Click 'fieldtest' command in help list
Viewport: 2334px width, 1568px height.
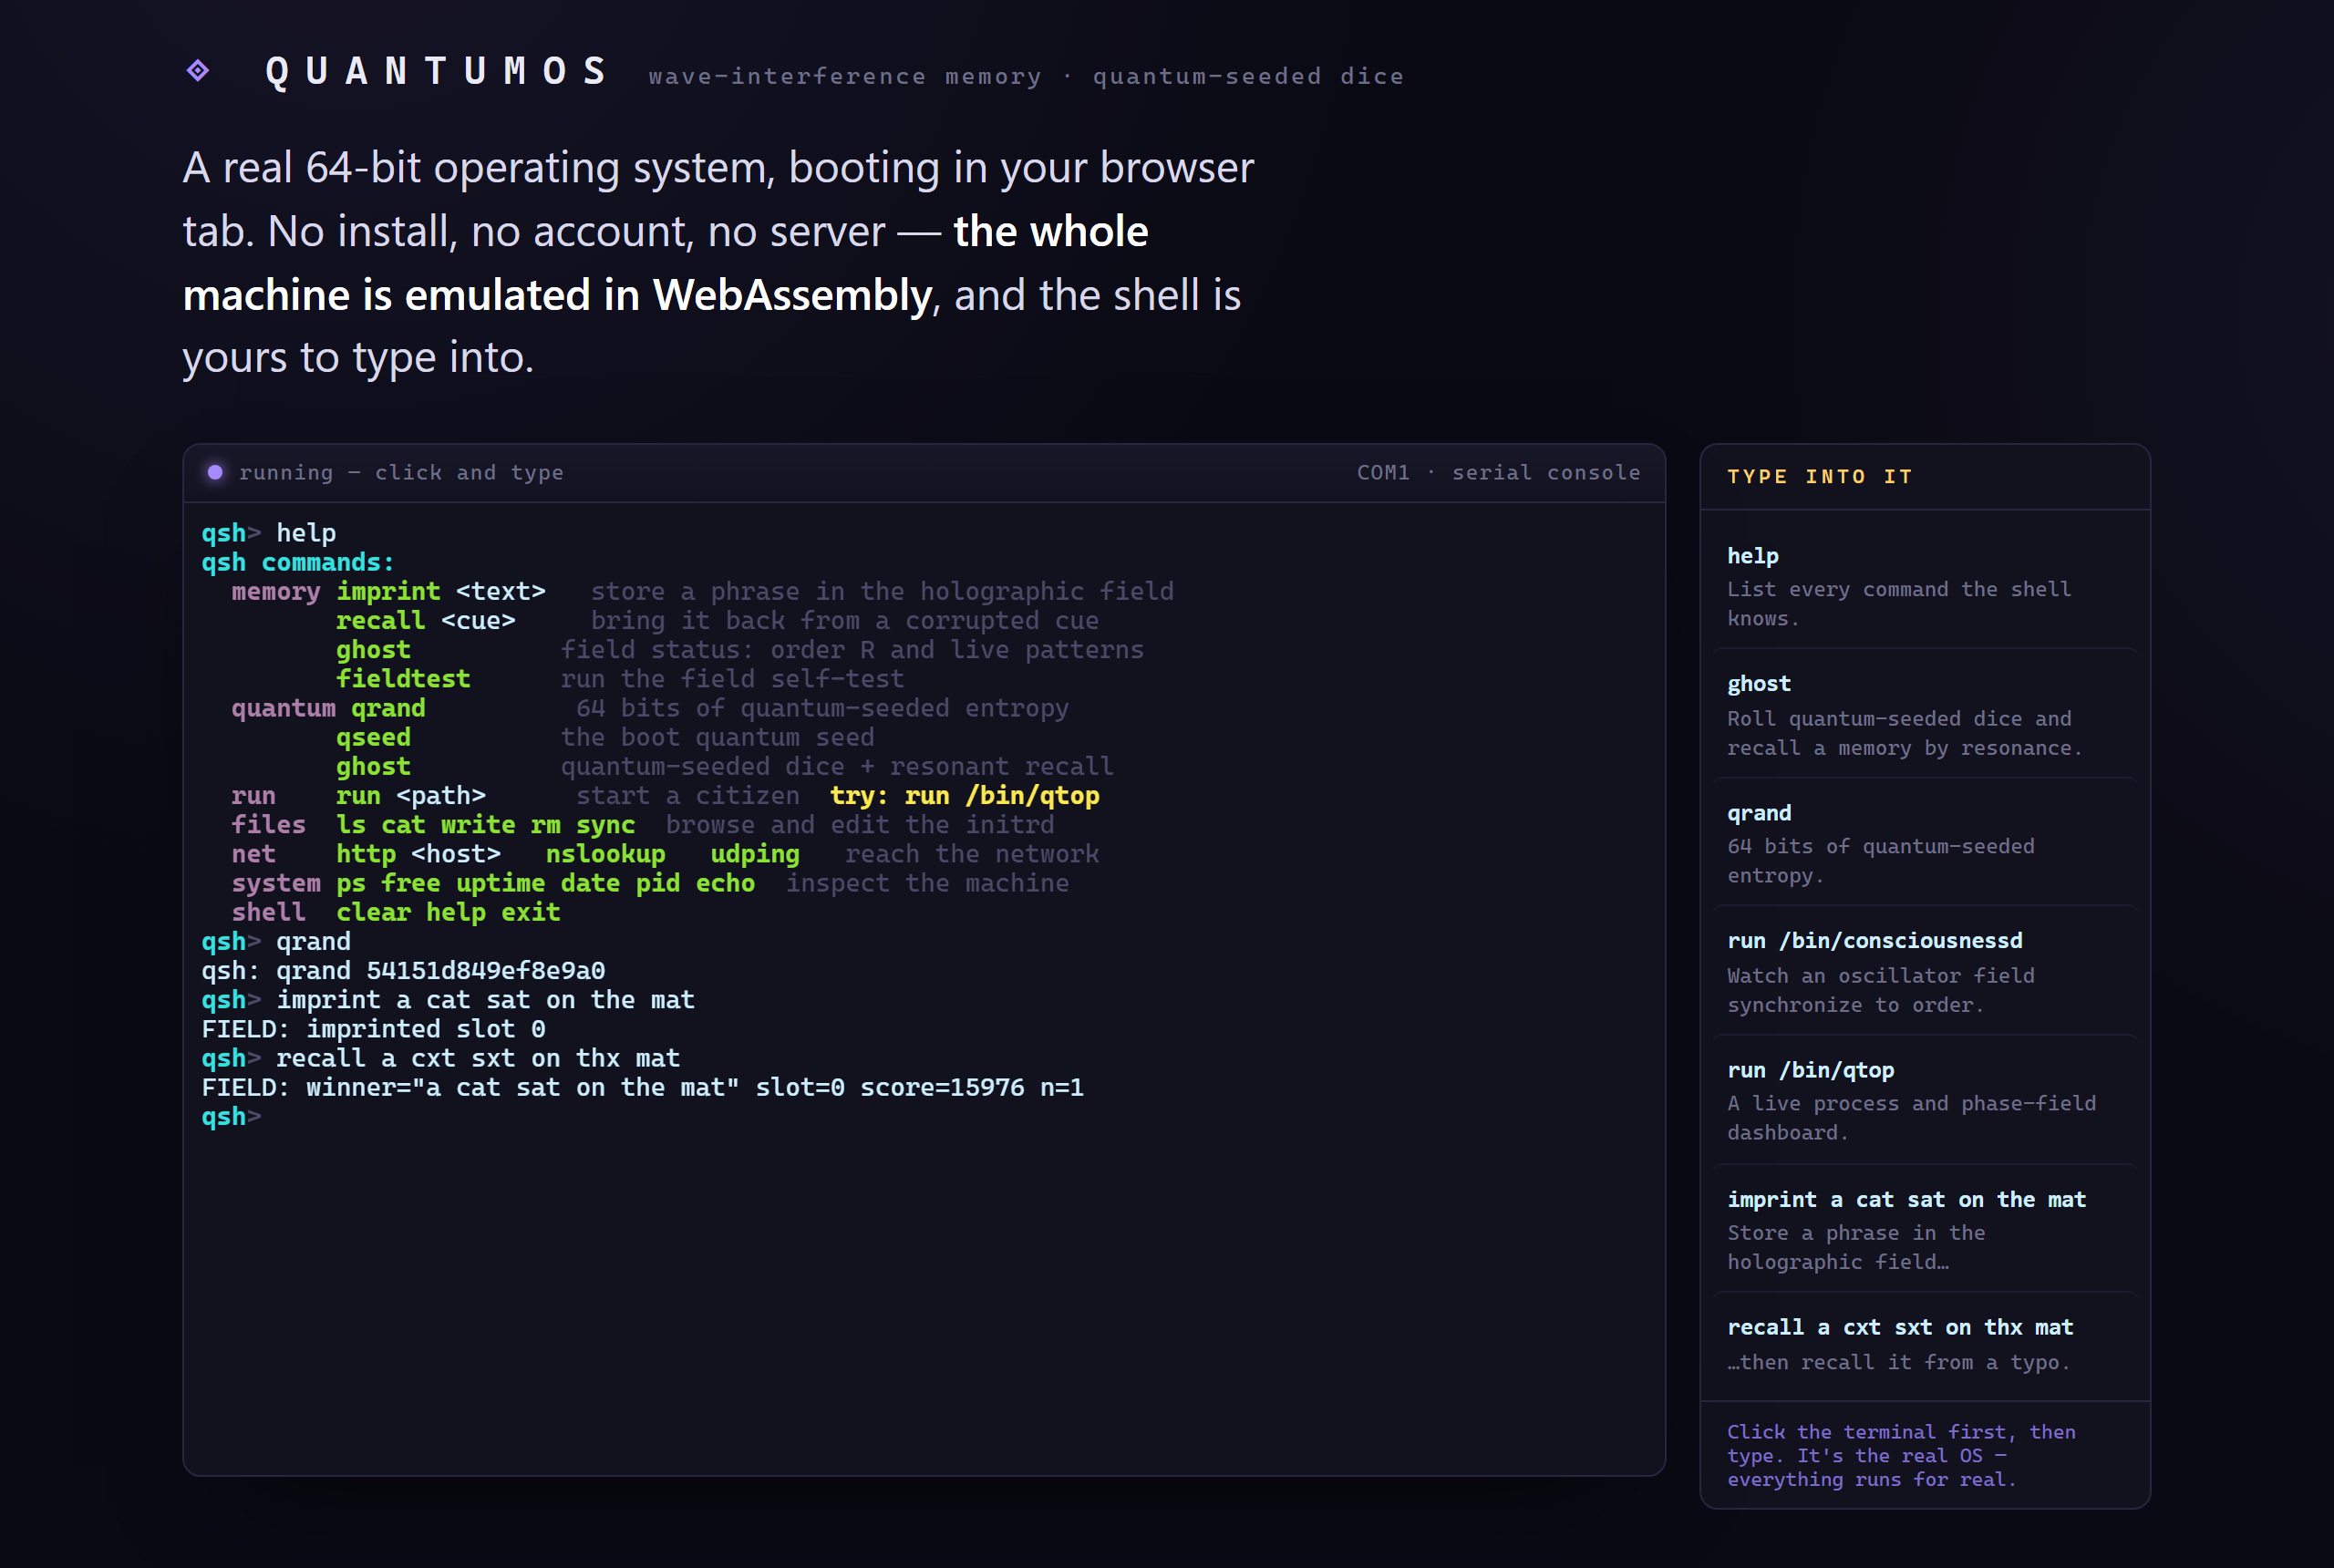(x=403, y=678)
